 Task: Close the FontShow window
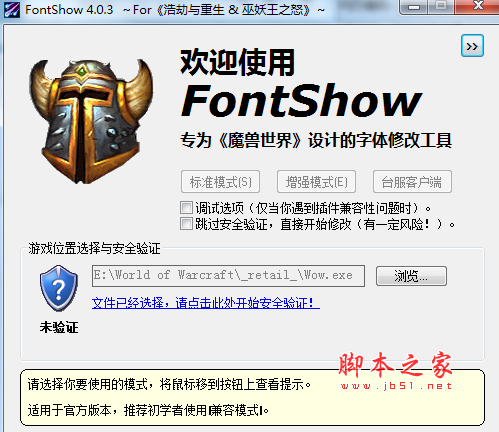coord(479,6)
